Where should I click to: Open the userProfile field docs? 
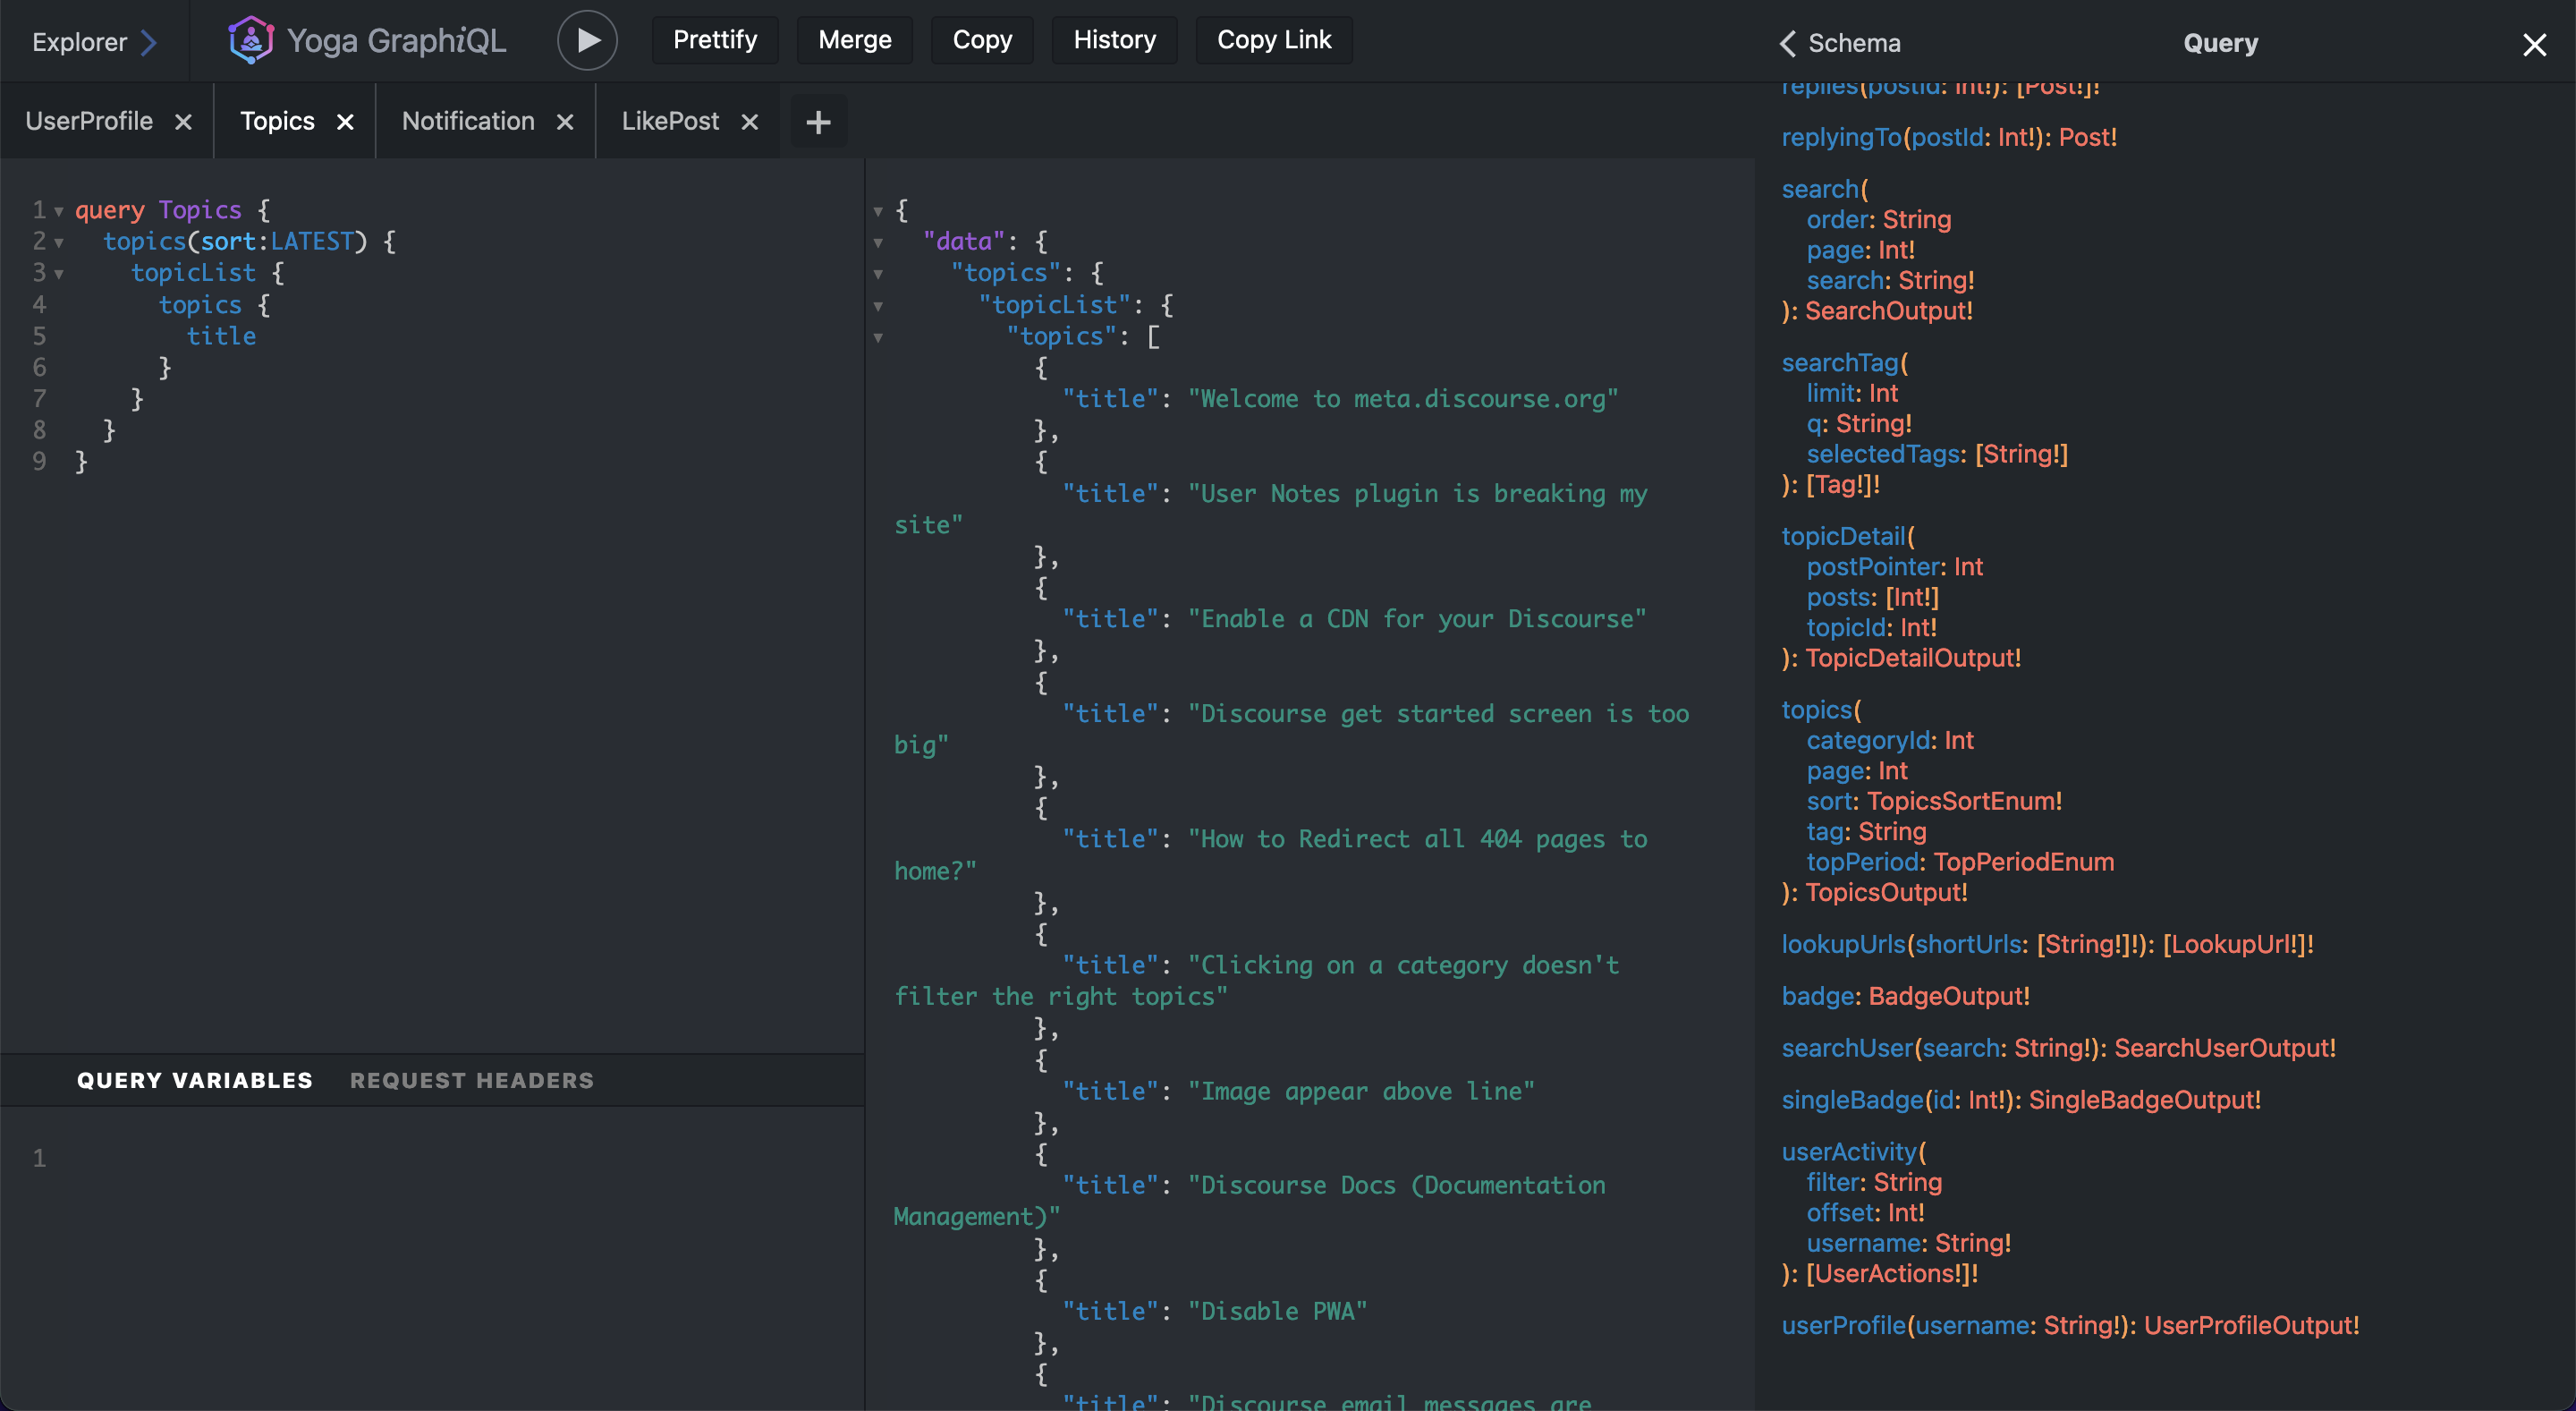coord(1844,1325)
